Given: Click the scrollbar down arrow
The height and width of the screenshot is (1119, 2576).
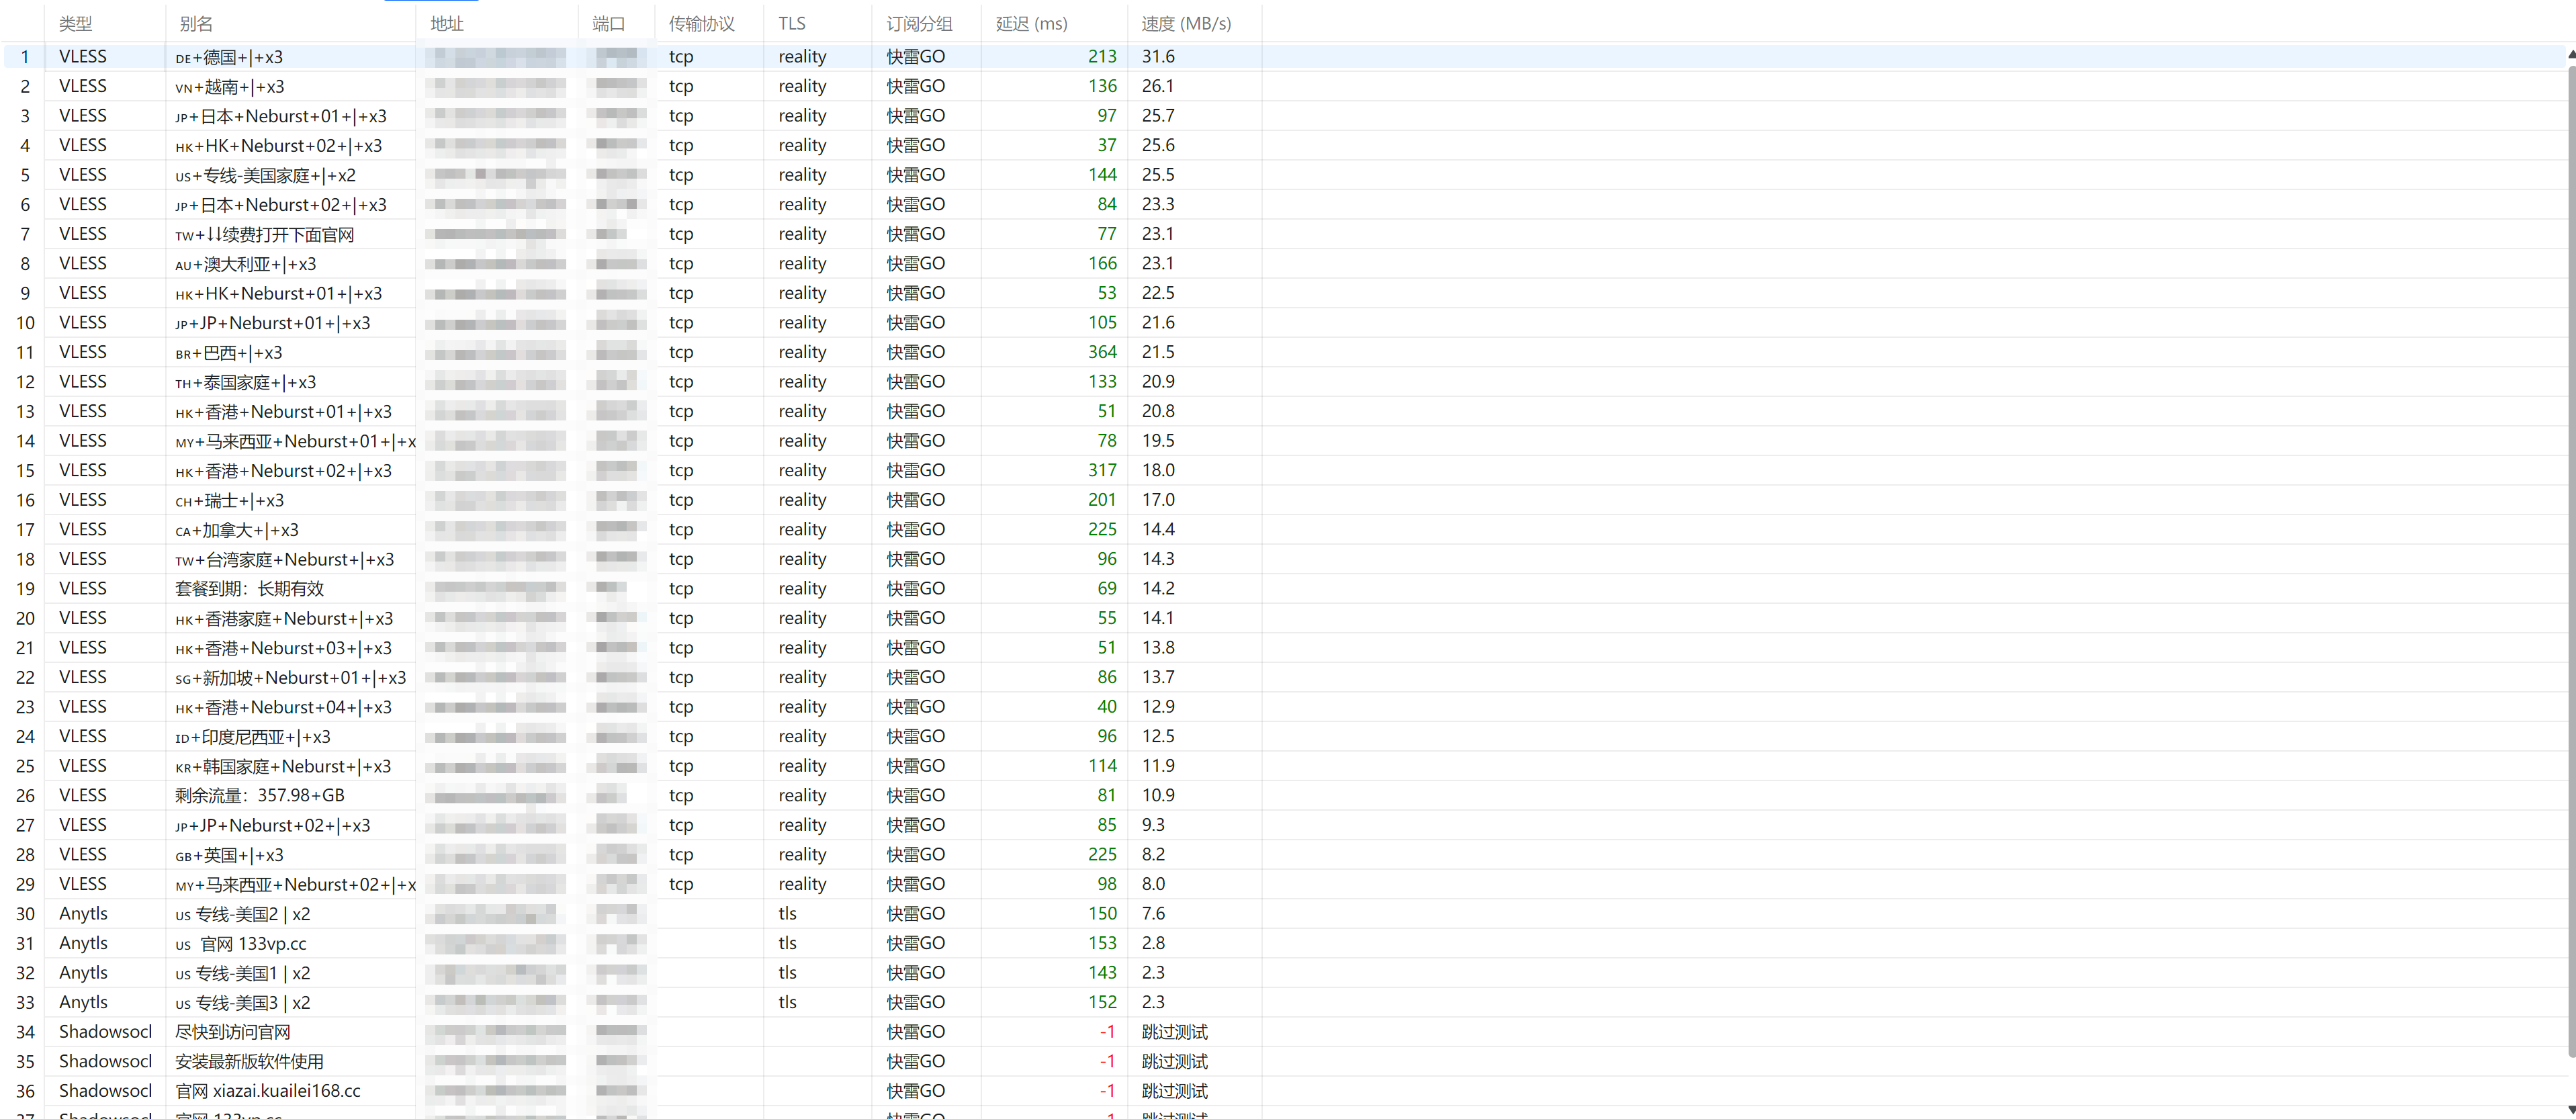Looking at the screenshot, I should pos(2571,1110).
